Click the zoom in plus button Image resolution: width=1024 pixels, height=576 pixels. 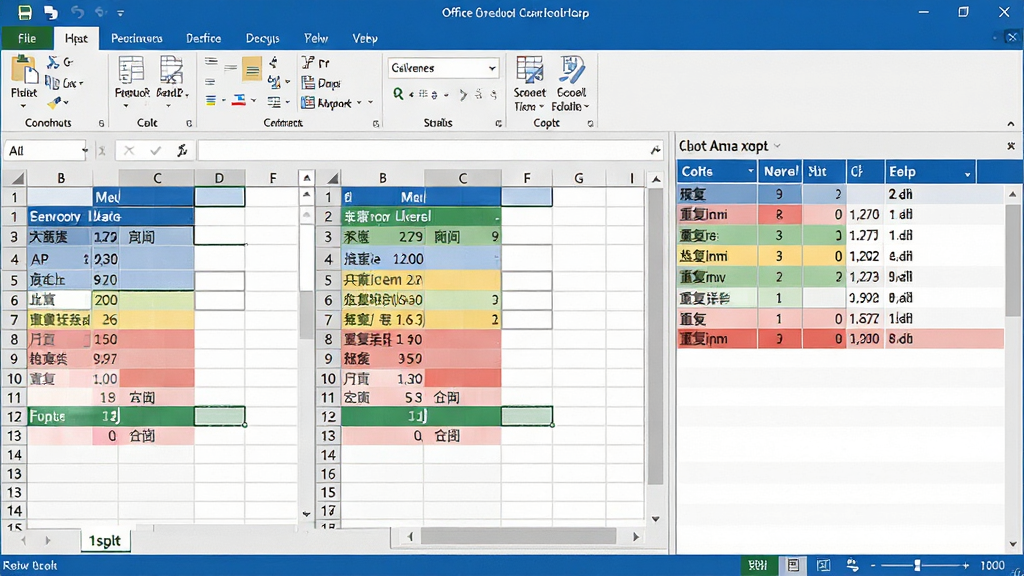click(966, 565)
